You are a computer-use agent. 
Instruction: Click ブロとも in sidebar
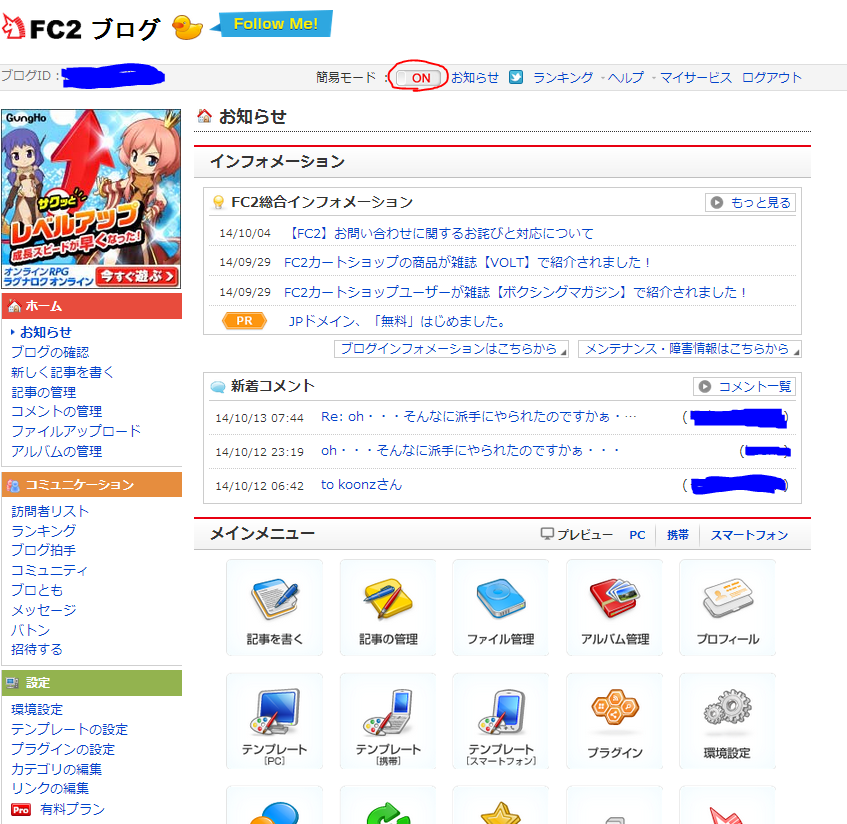click(x=37, y=590)
